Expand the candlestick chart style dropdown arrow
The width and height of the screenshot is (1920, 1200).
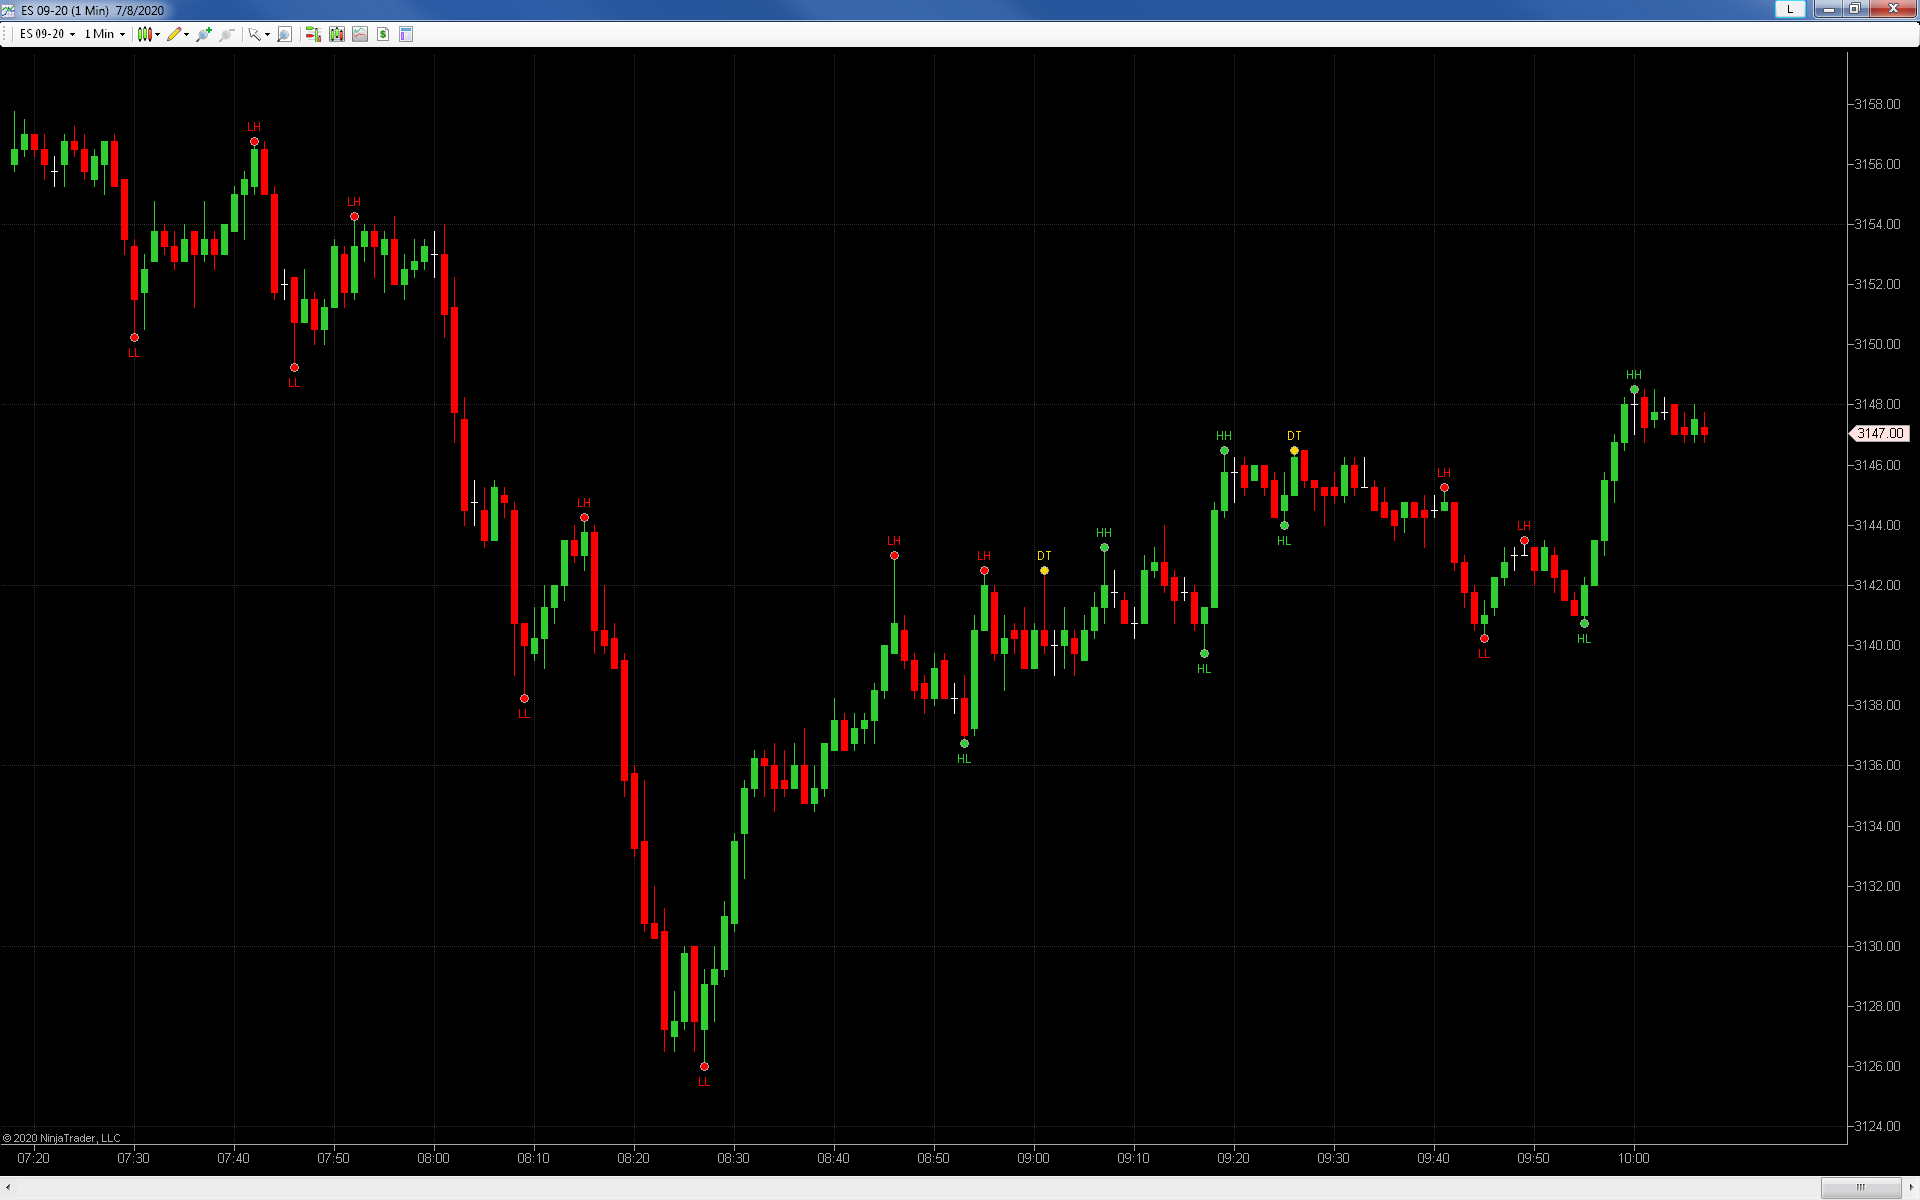pyautogui.click(x=158, y=35)
